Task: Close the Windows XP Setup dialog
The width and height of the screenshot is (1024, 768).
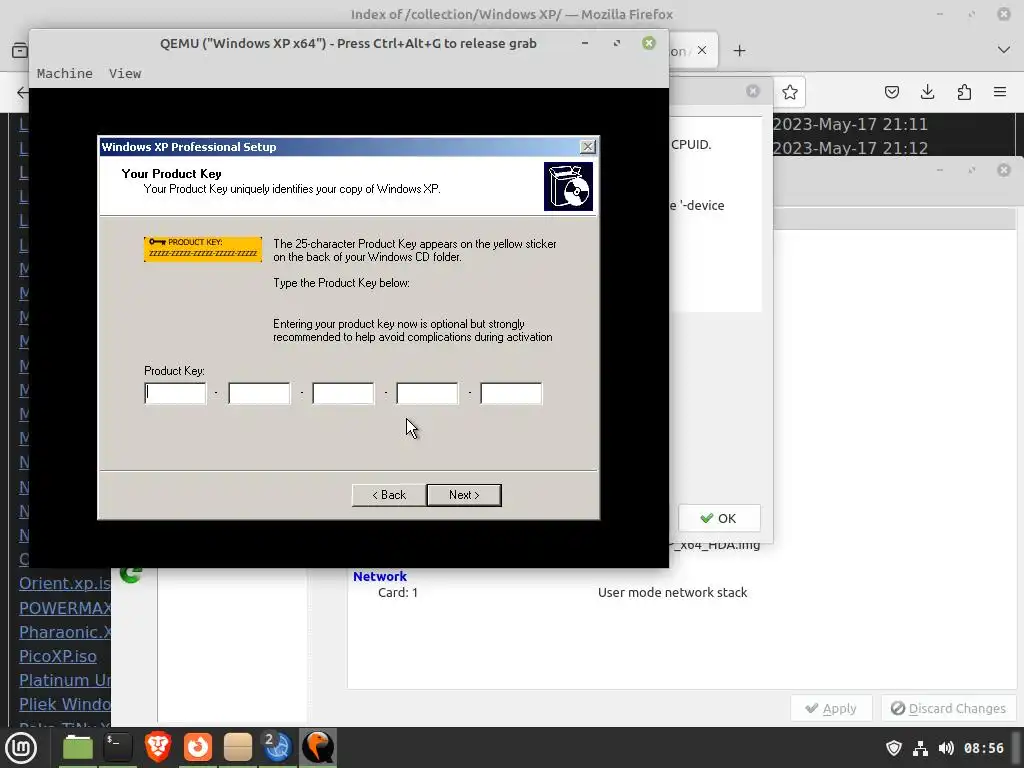Action: pyautogui.click(x=588, y=147)
